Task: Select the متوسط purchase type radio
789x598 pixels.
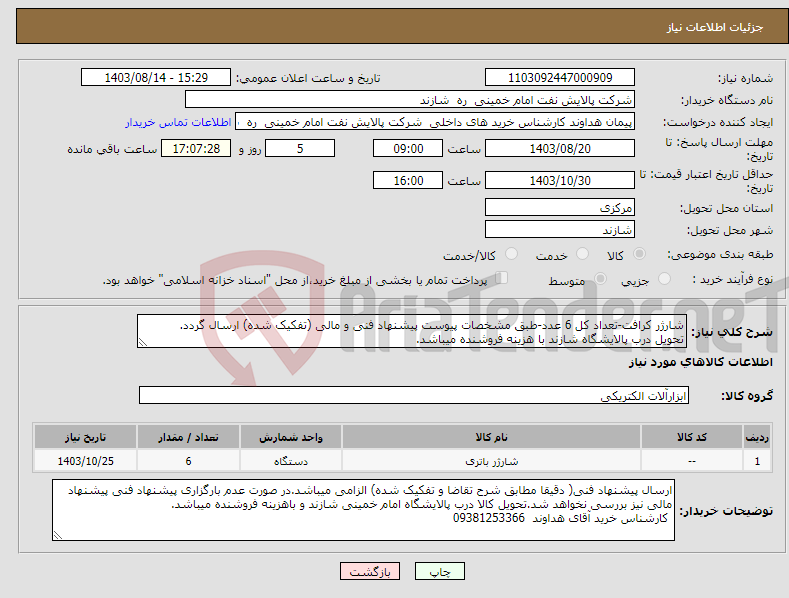Action: tap(600, 279)
